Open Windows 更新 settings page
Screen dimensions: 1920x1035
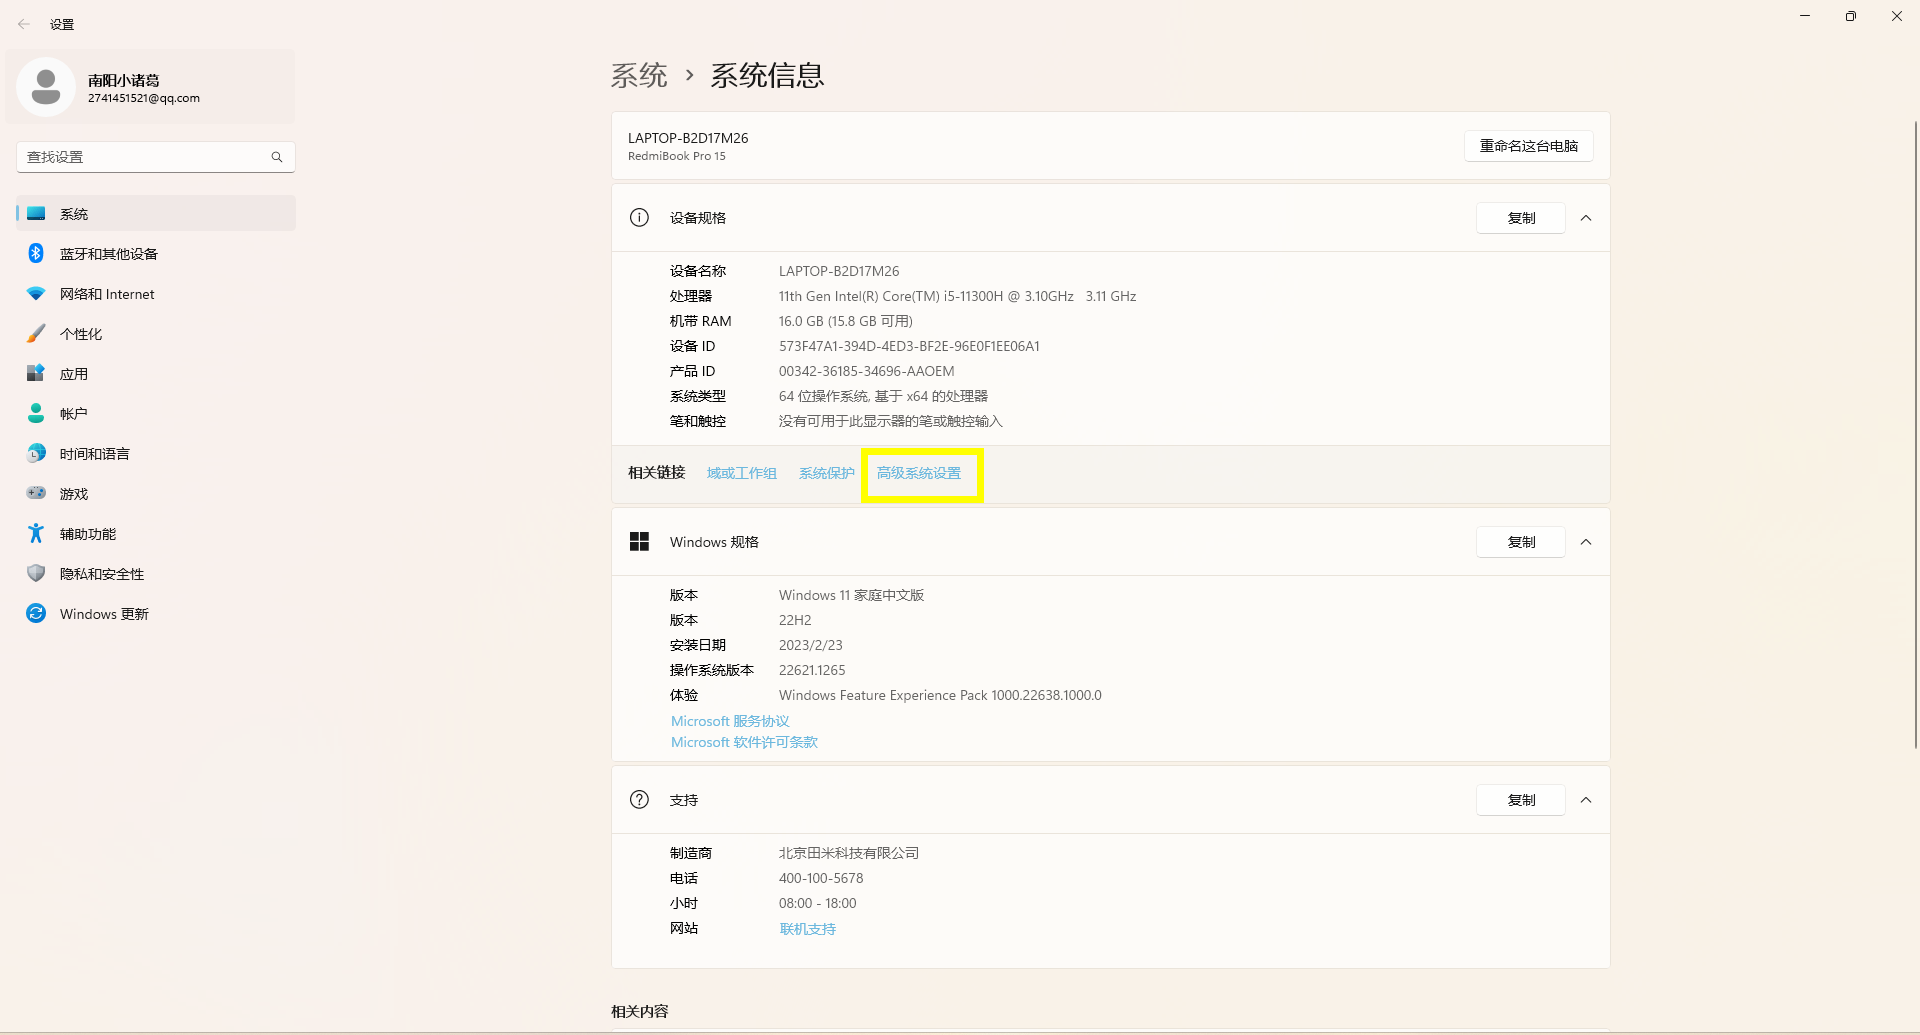point(156,613)
